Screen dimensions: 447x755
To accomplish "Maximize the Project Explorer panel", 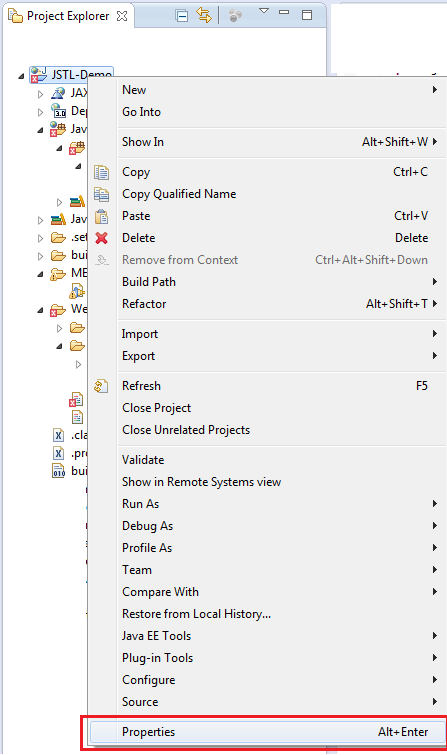I will pyautogui.click(x=307, y=15).
